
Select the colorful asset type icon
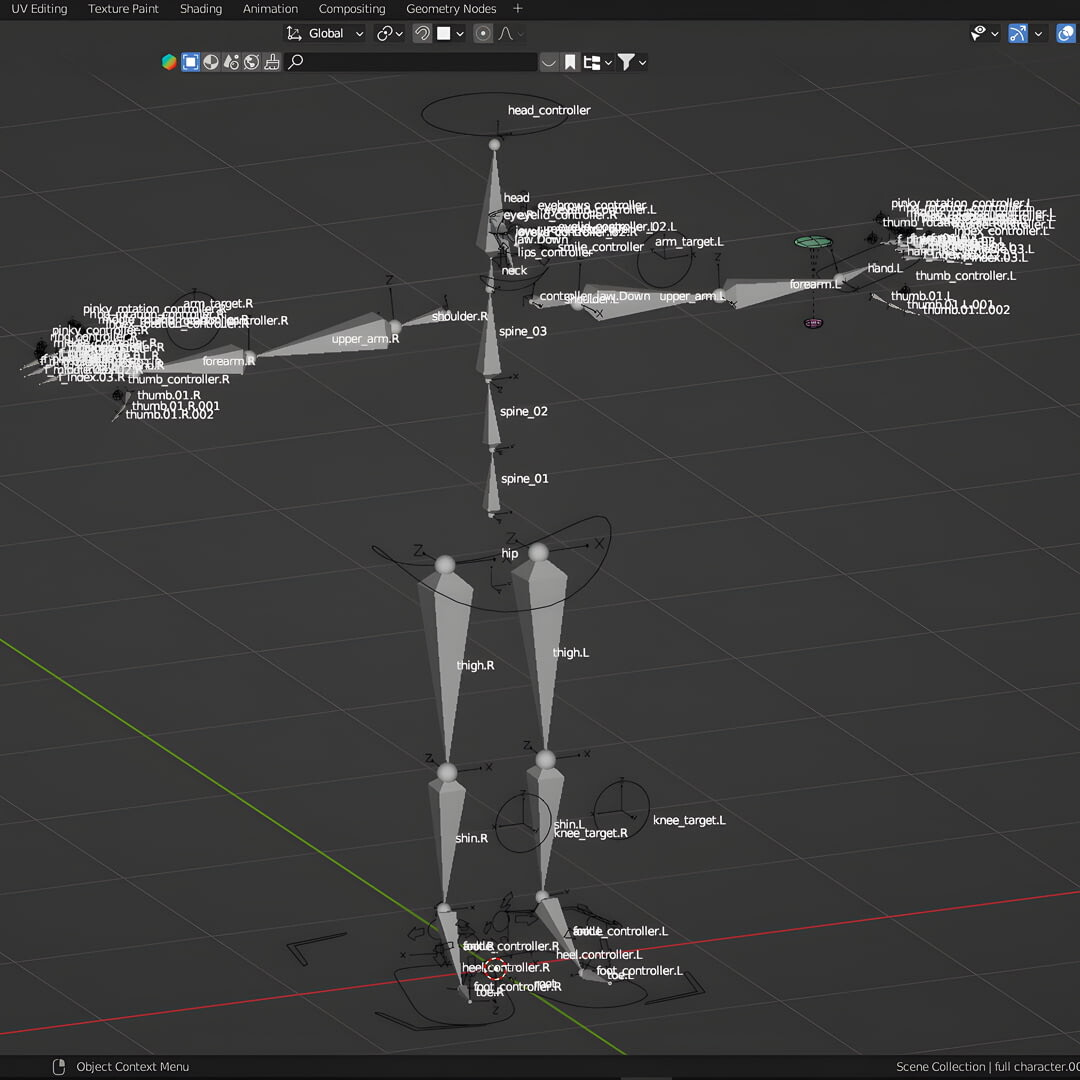tap(169, 62)
